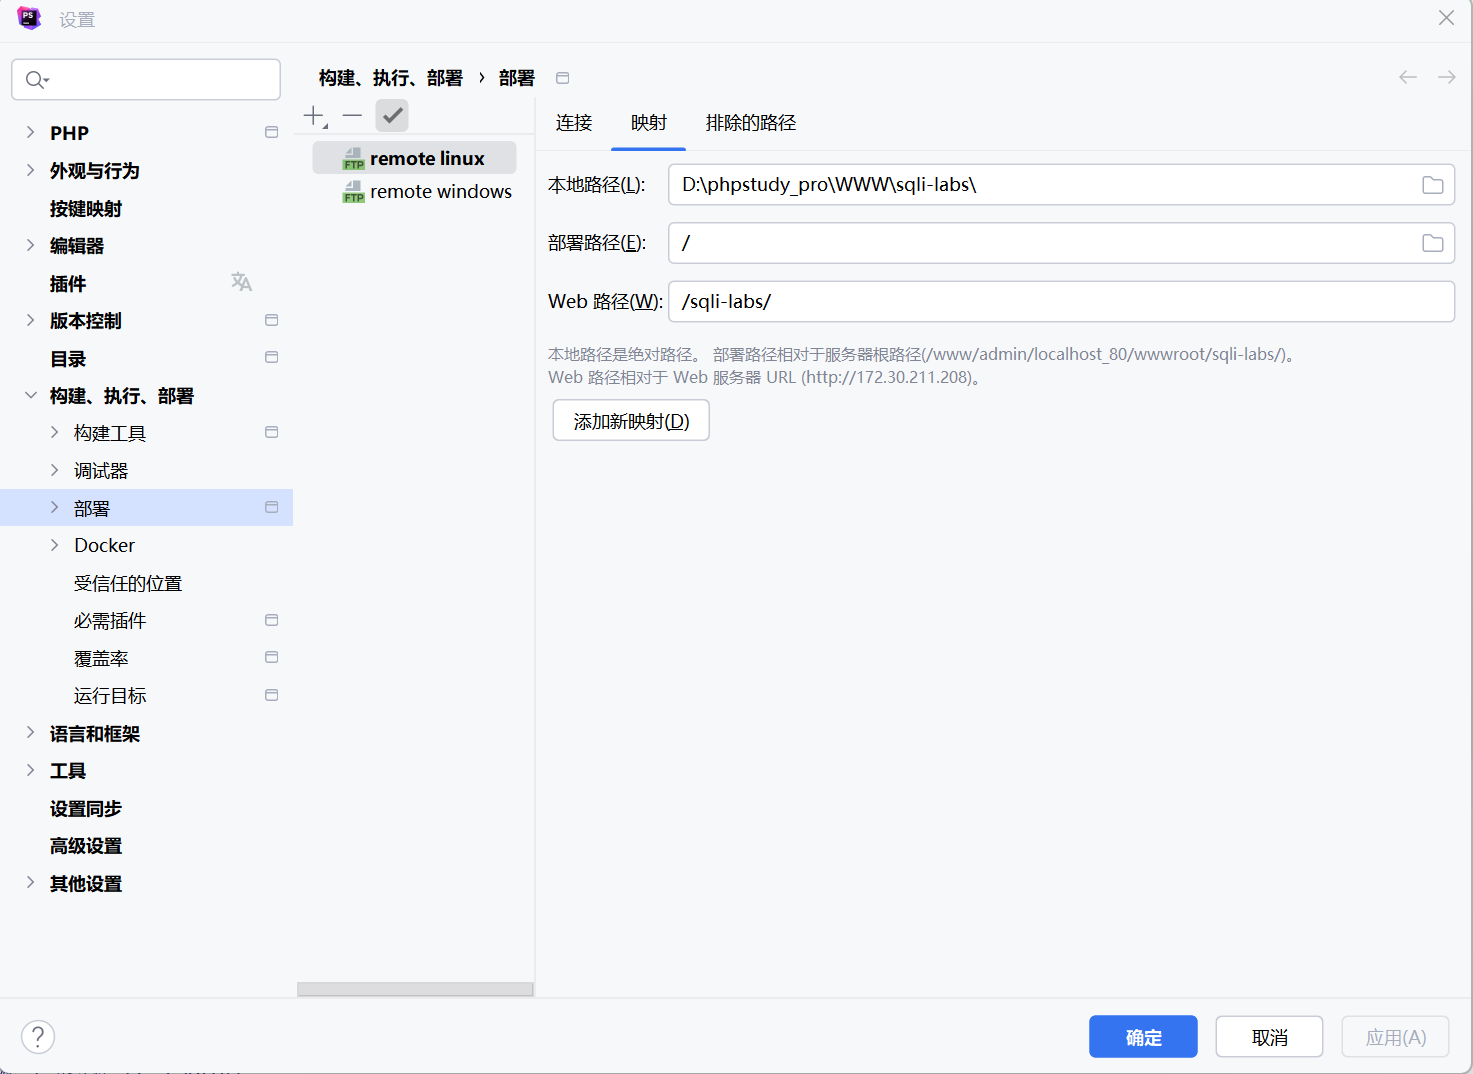
Task: Open the 排除的路径 tab
Action: pos(750,123)
